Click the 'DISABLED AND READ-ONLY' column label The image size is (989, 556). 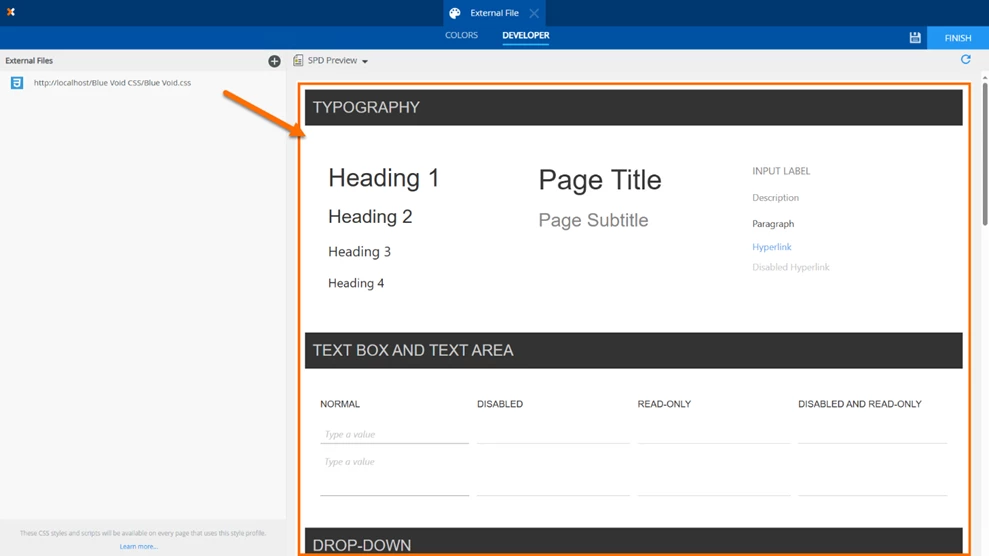pos(860,404)
